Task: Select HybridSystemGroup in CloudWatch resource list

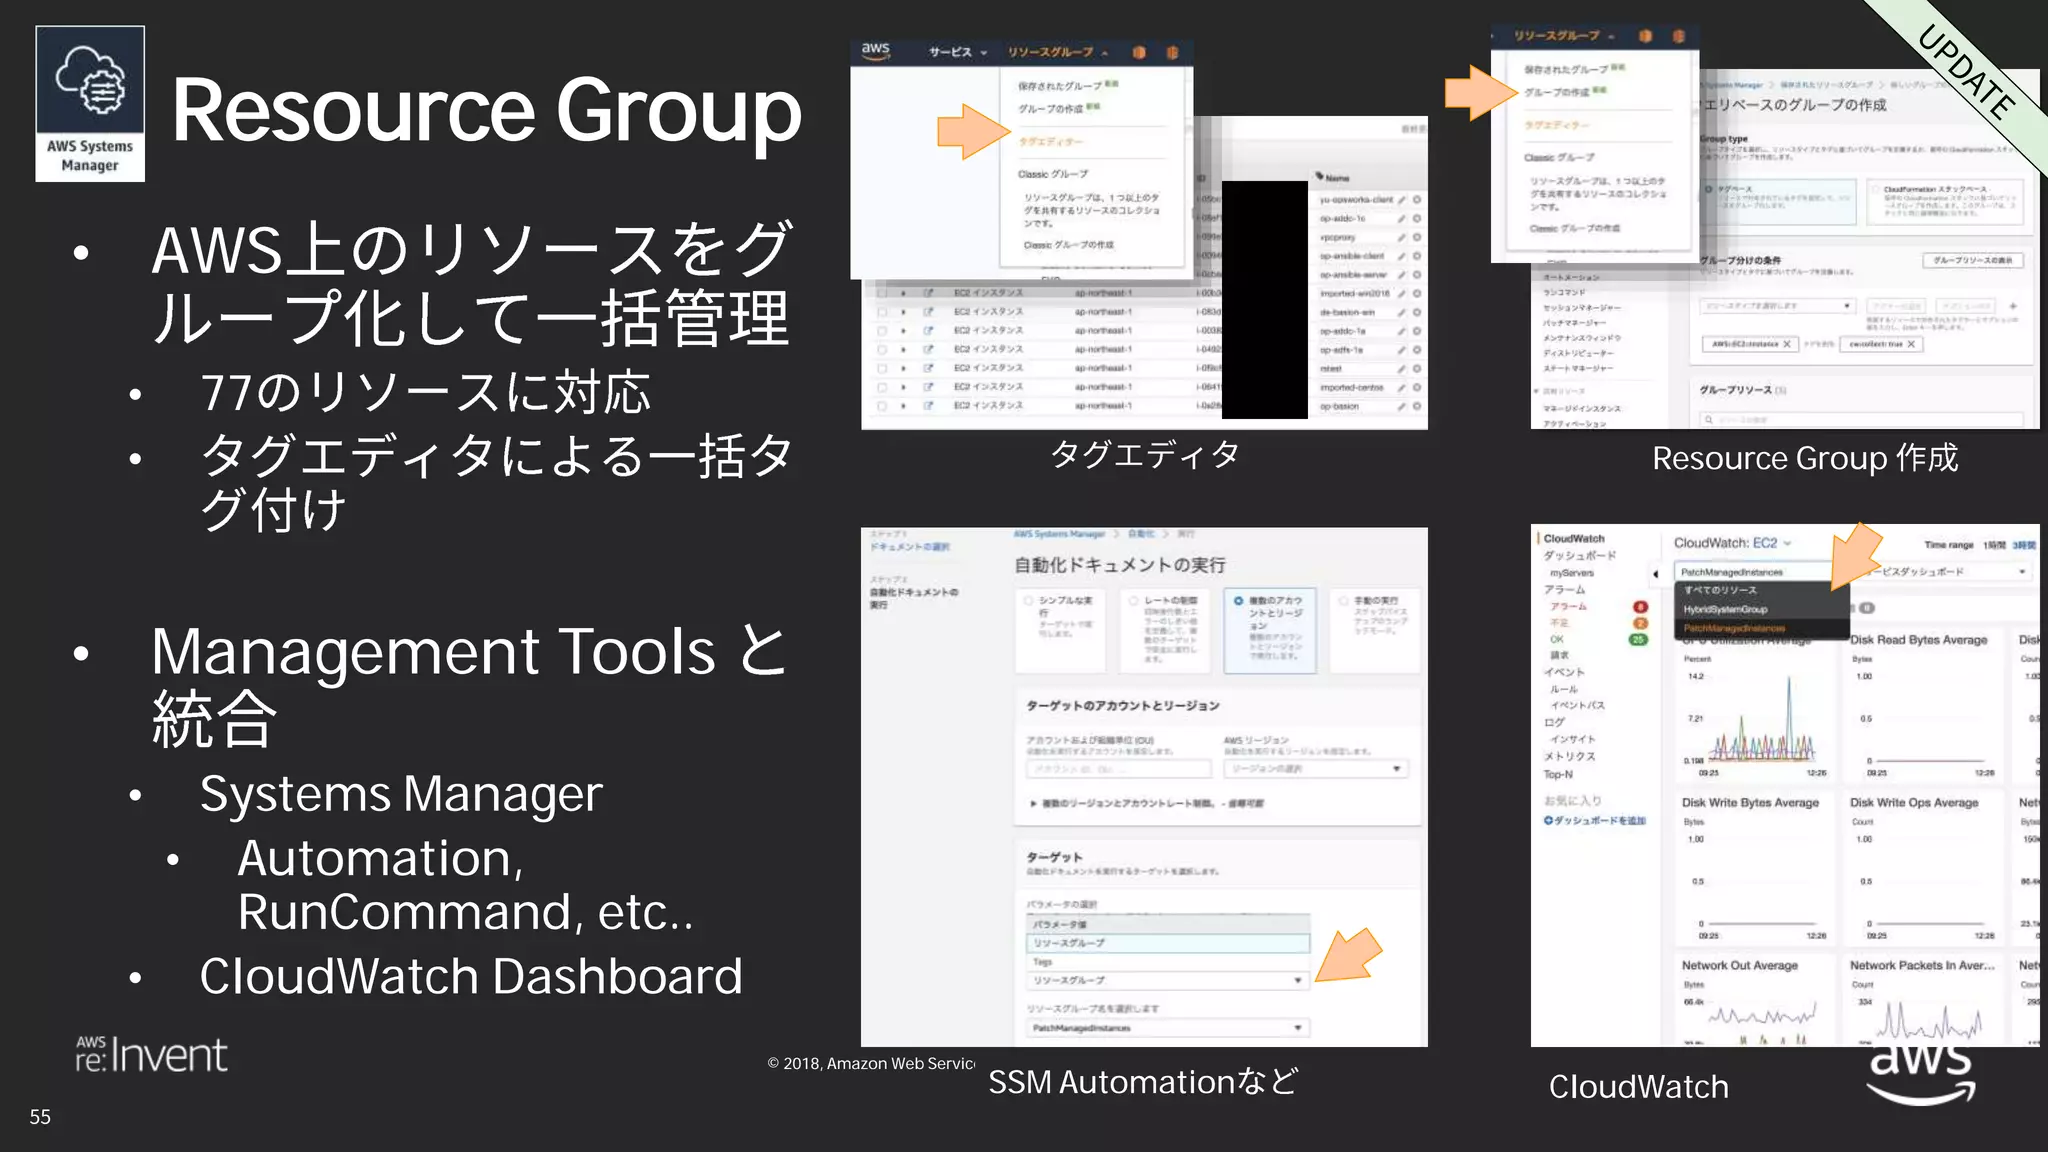Action: point(1725,609)
